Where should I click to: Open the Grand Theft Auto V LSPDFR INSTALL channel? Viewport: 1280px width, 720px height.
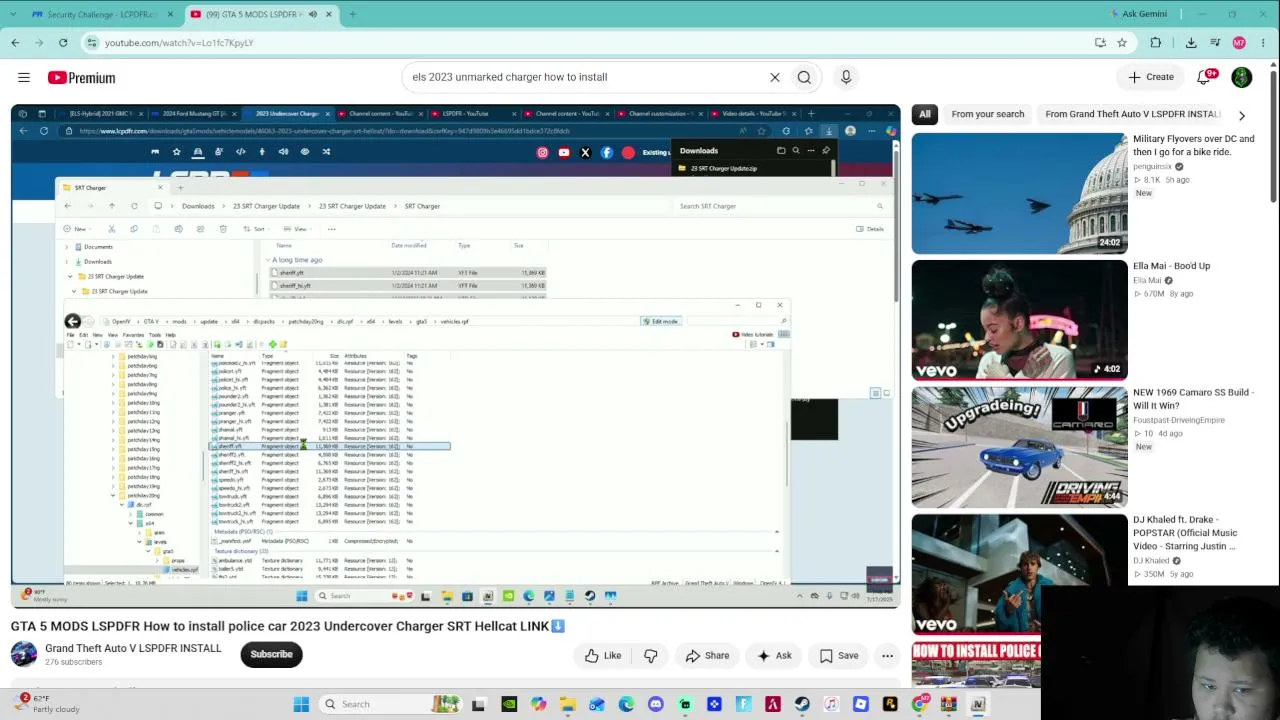133,648
